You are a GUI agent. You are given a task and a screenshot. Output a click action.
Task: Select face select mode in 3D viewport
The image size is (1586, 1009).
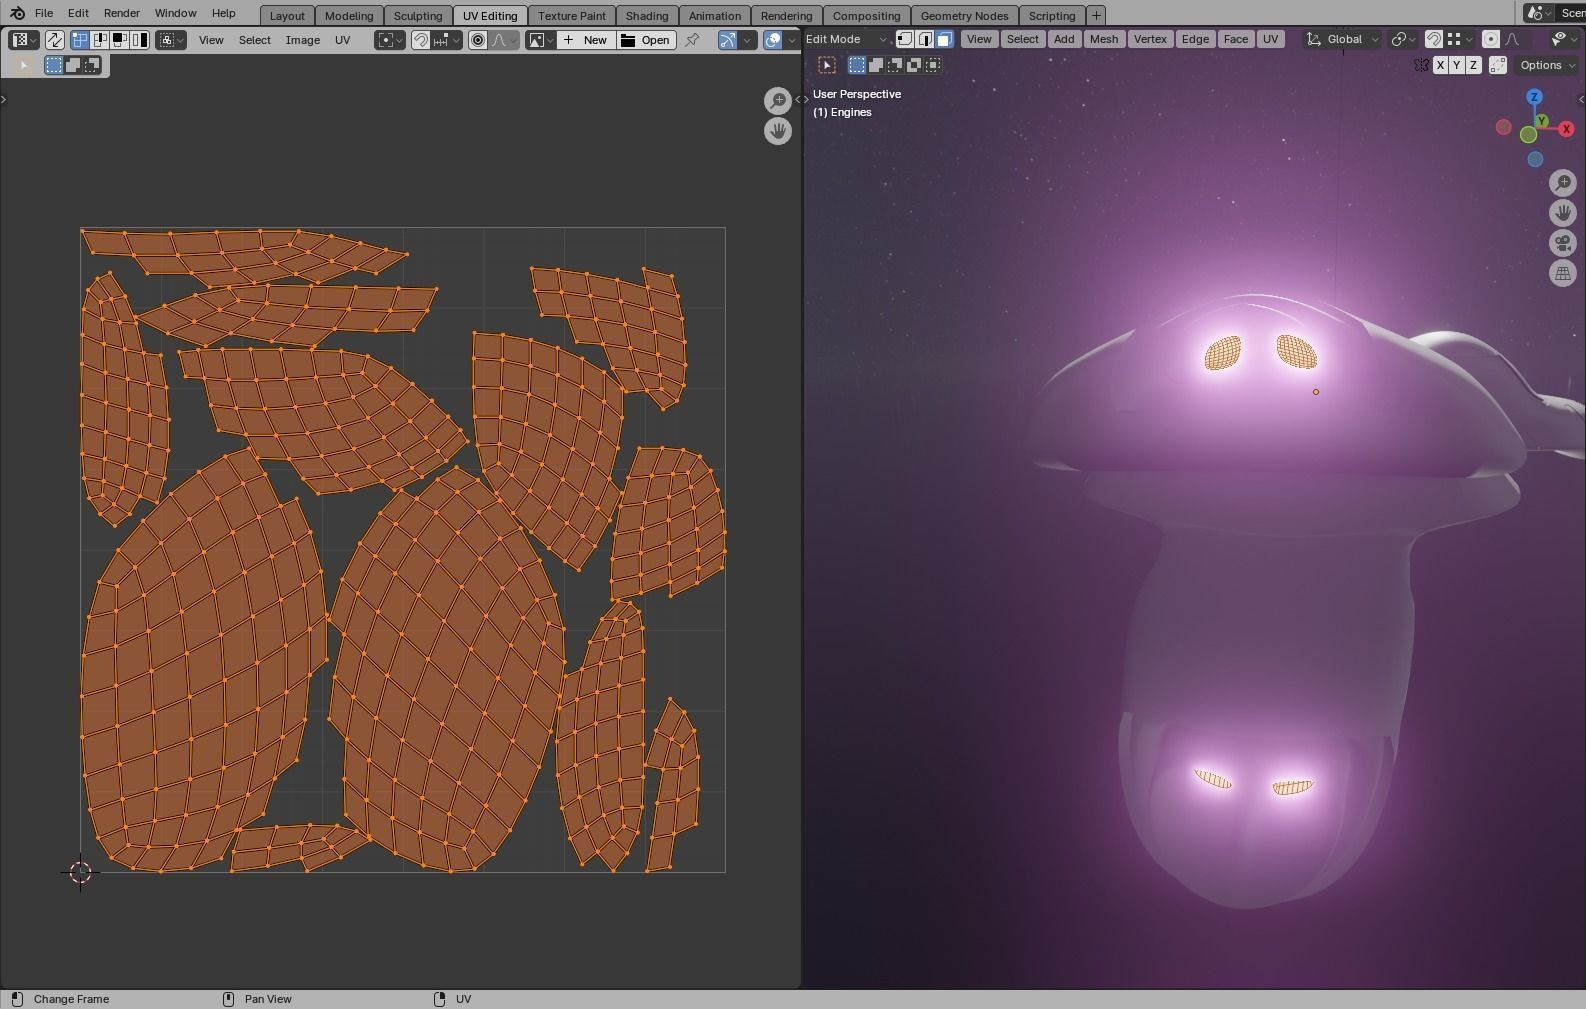[944, 39]
